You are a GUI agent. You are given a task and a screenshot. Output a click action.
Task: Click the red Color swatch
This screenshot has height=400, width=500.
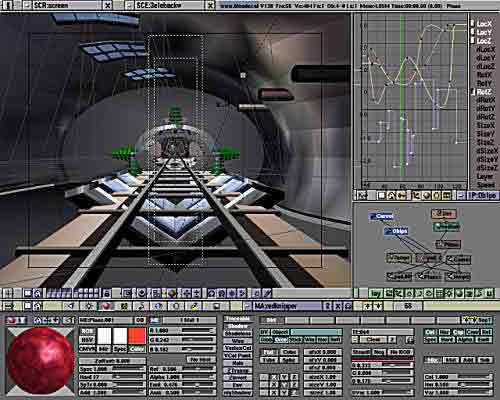point(137,336)
